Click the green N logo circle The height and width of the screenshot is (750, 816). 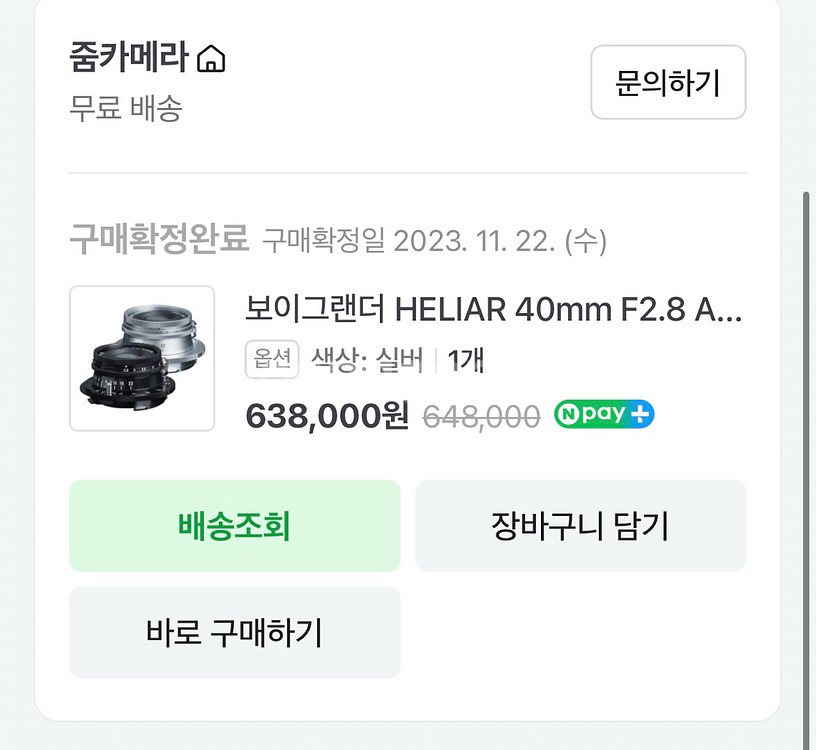[568, 415]
